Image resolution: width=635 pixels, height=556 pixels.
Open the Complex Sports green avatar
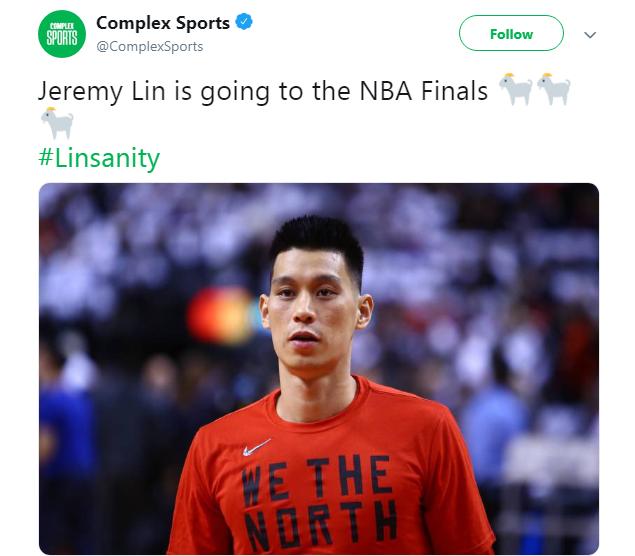click(x=62, y=34)
